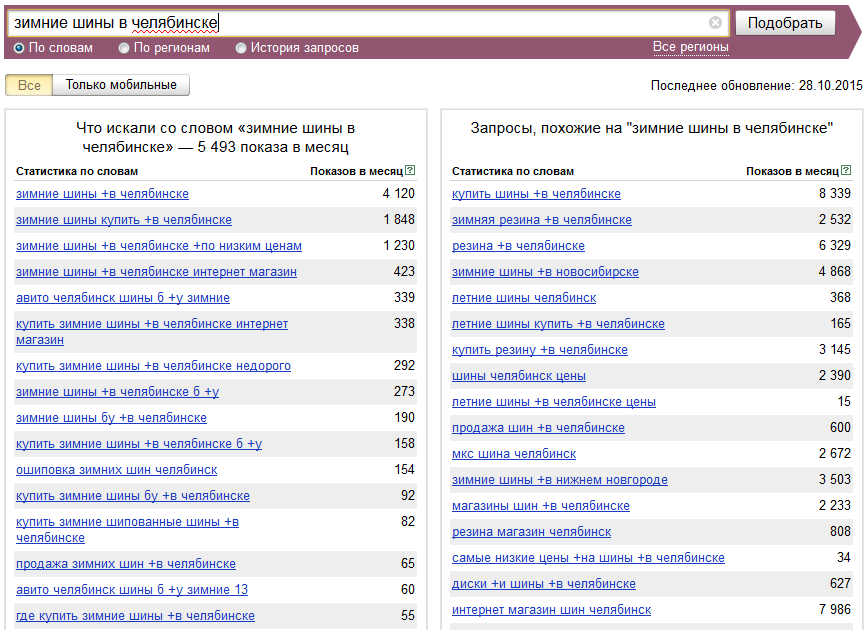
Task: Open link 'мкс шина челябинск'
Action: coord(514,454)
